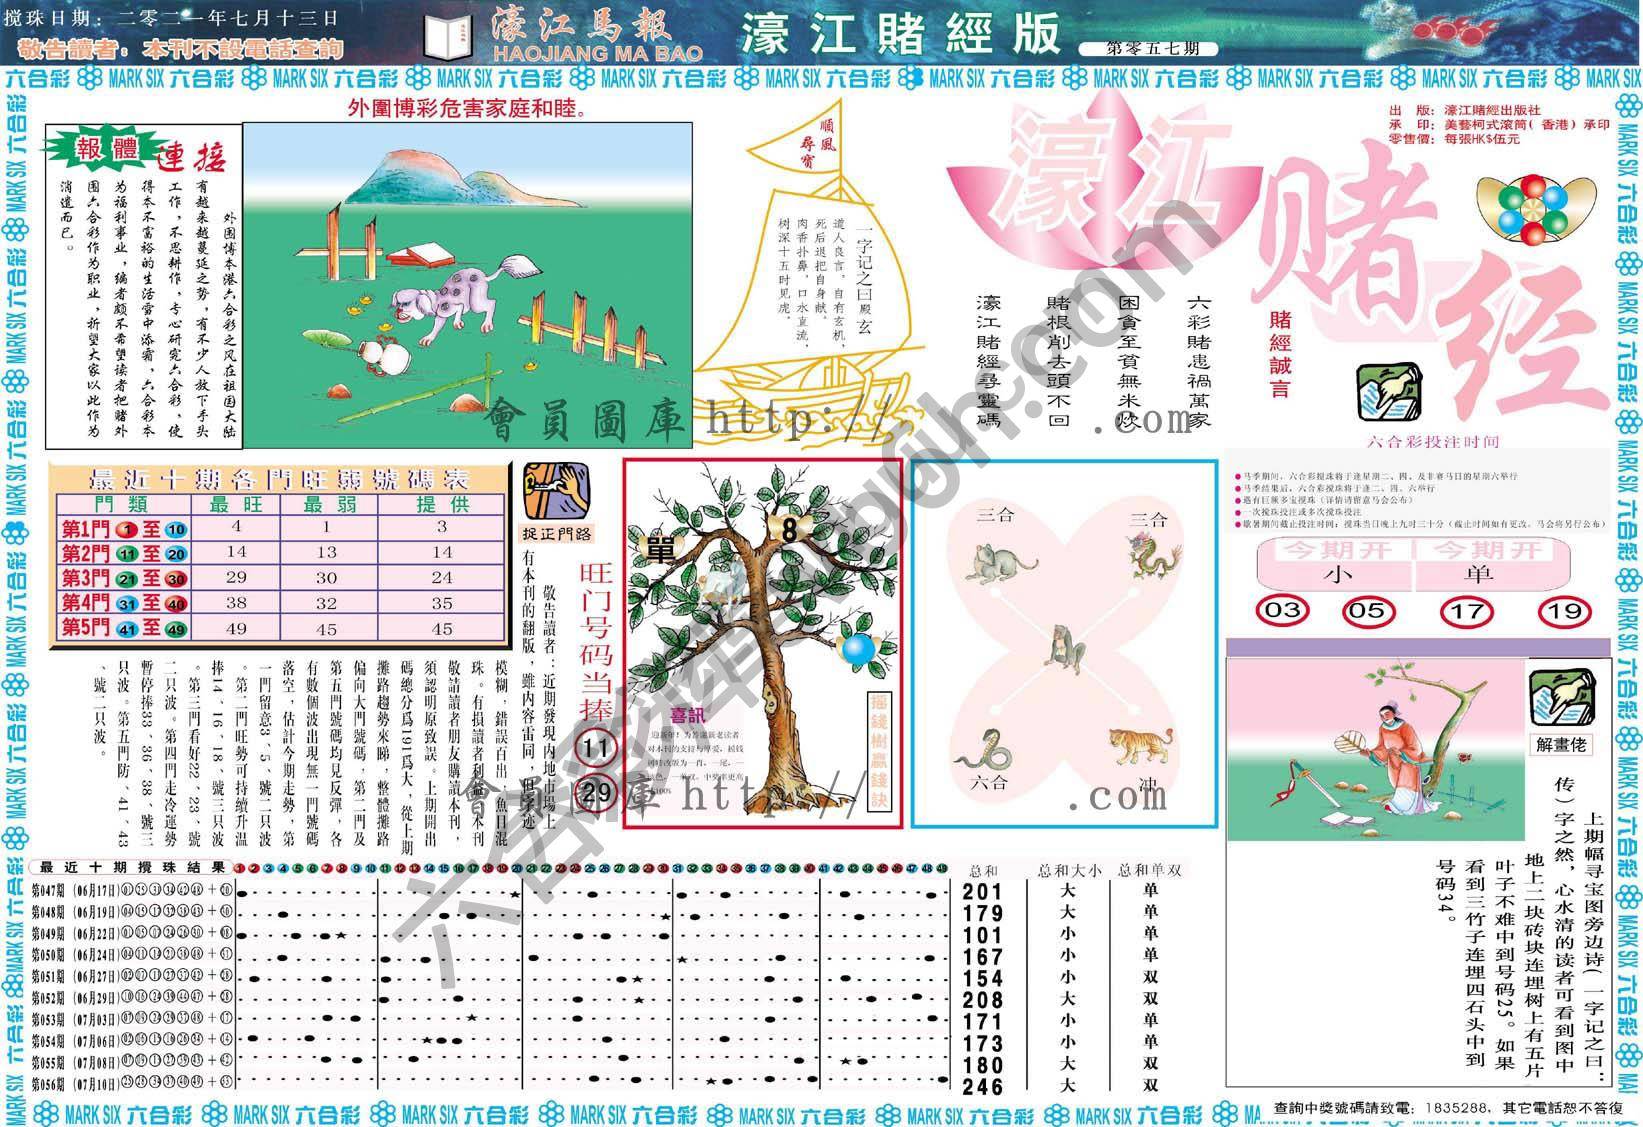Click the 賭經誠言 vertical red text
This screenshot has height=1127, width=1643.
tap(1279, 353)
